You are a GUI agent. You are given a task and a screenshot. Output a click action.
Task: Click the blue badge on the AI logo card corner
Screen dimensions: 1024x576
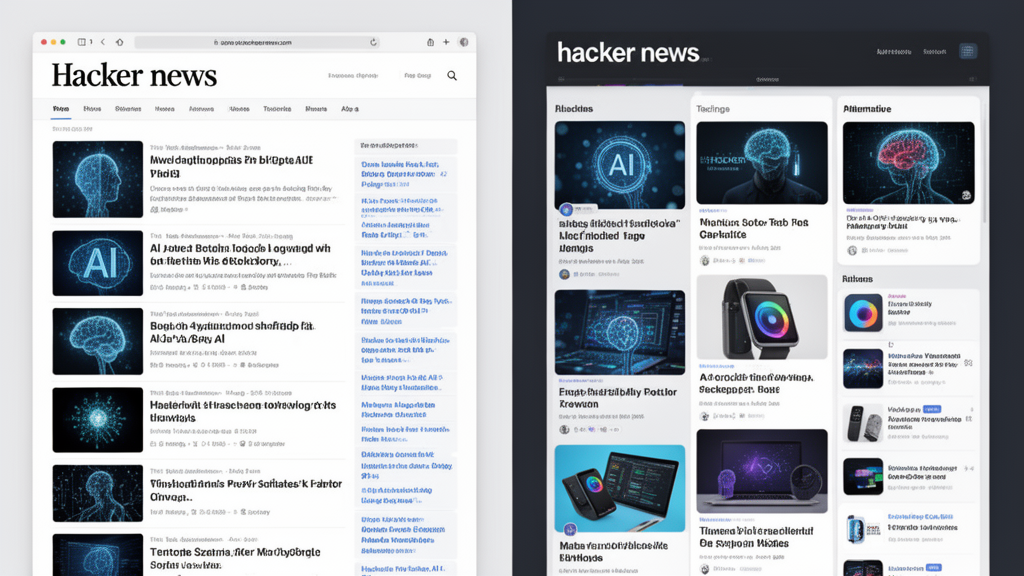click(x=566, y=210)
